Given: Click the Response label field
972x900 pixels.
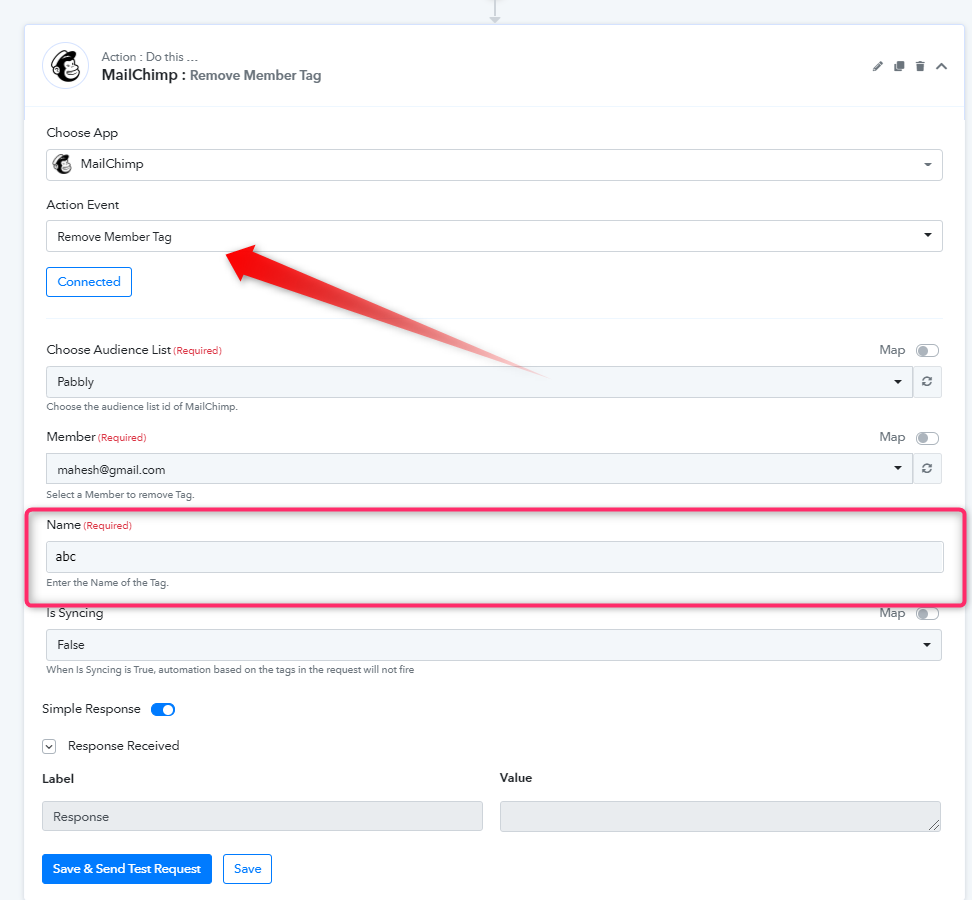Looking at the screenshot, I should 262,816.
